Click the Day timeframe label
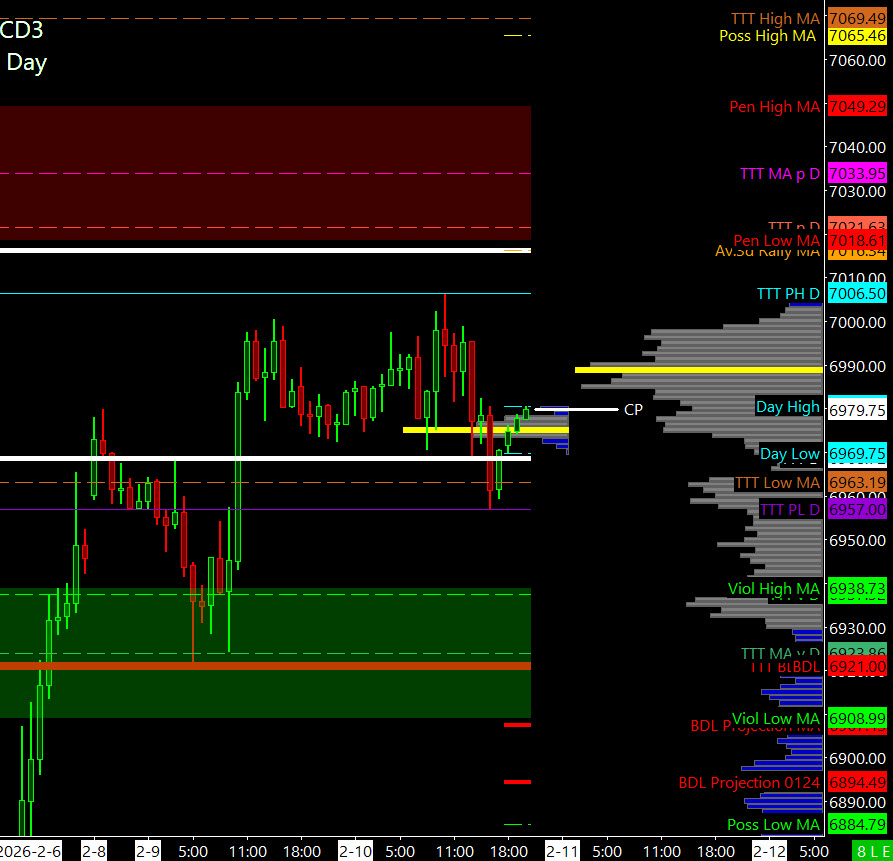The height and width of the screenshot is (861, 893). pos(27,62)
